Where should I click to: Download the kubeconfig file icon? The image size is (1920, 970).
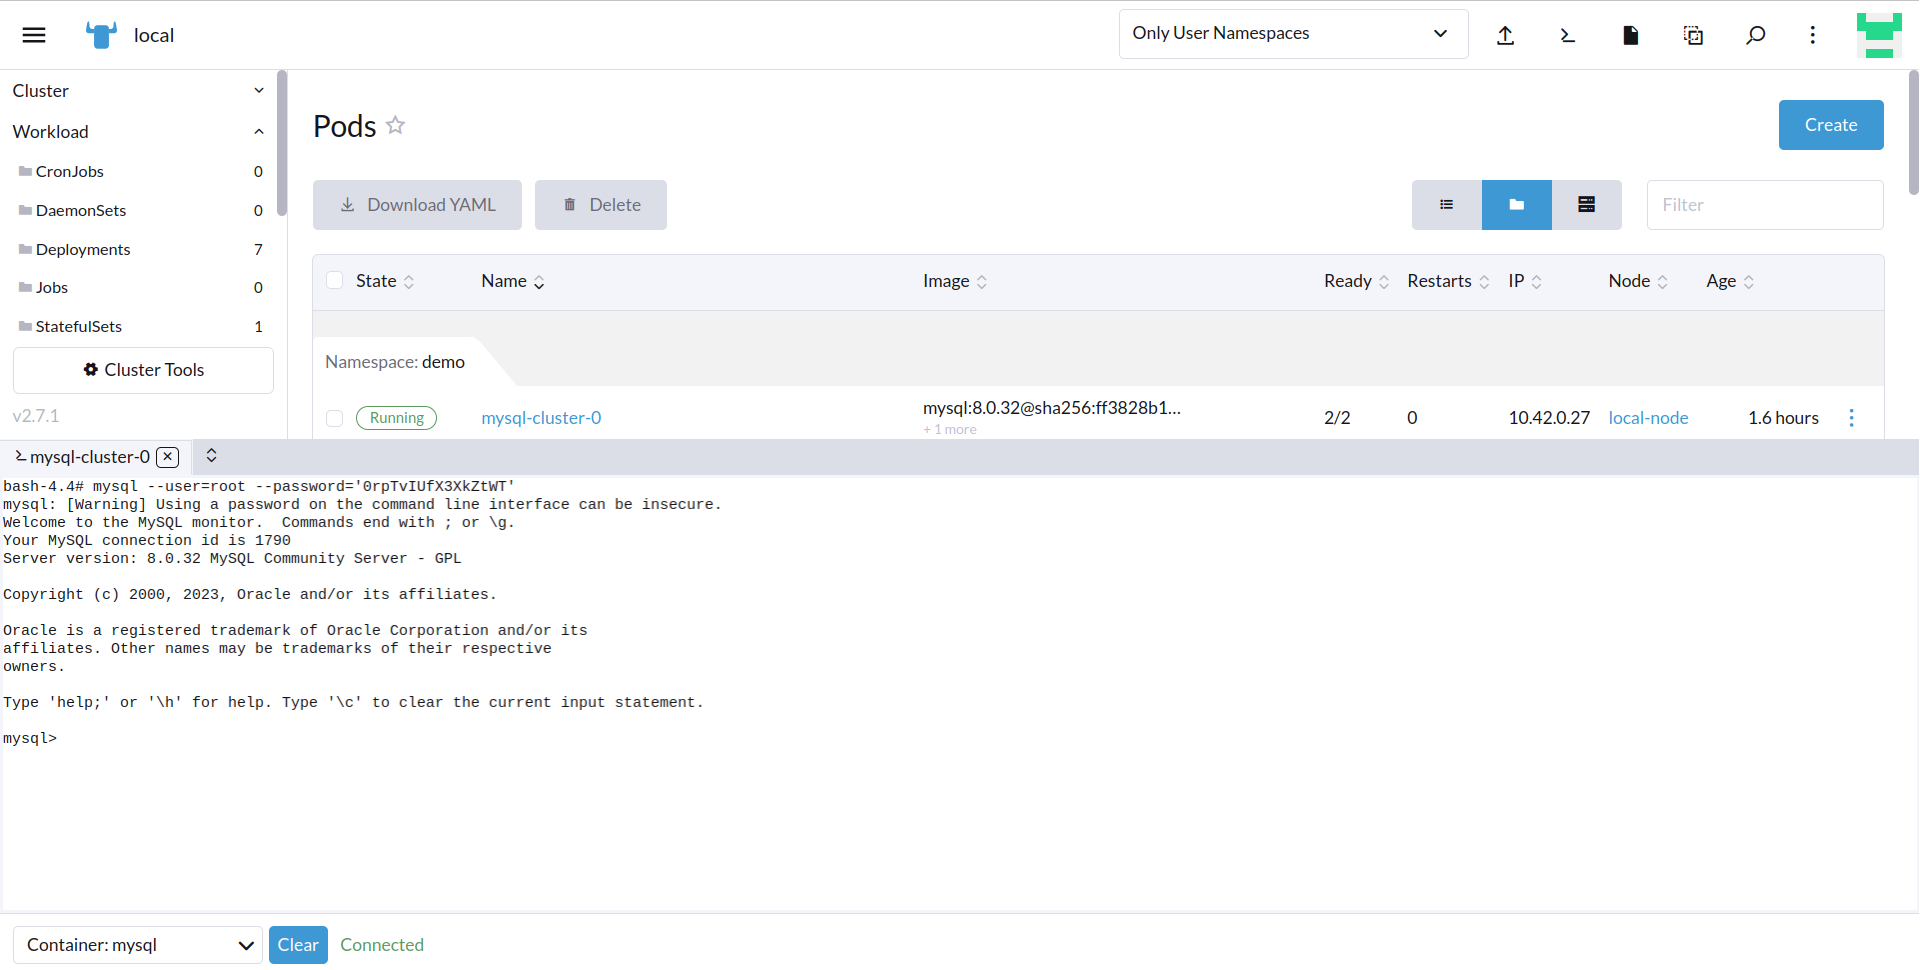[x=1630, y=34]
